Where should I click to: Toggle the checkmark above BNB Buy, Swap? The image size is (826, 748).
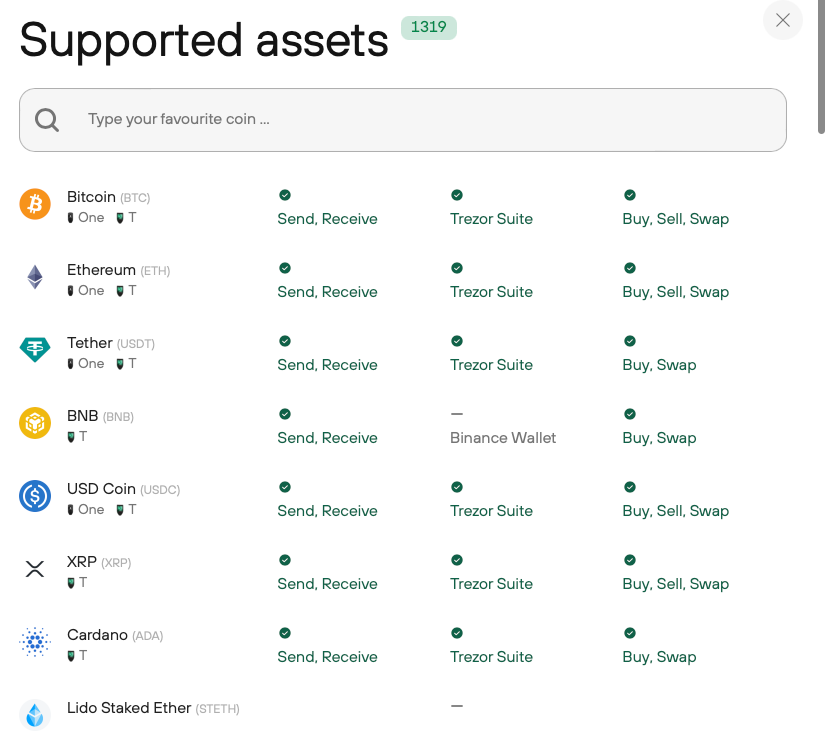pyautogui.click(x=629, y=413)
